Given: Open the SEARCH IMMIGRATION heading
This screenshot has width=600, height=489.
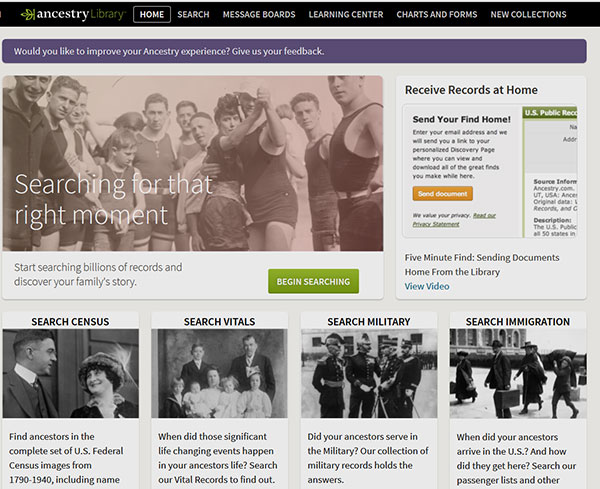Looking at the screenshot, I should pyautogui.click(x=518, y=321).
